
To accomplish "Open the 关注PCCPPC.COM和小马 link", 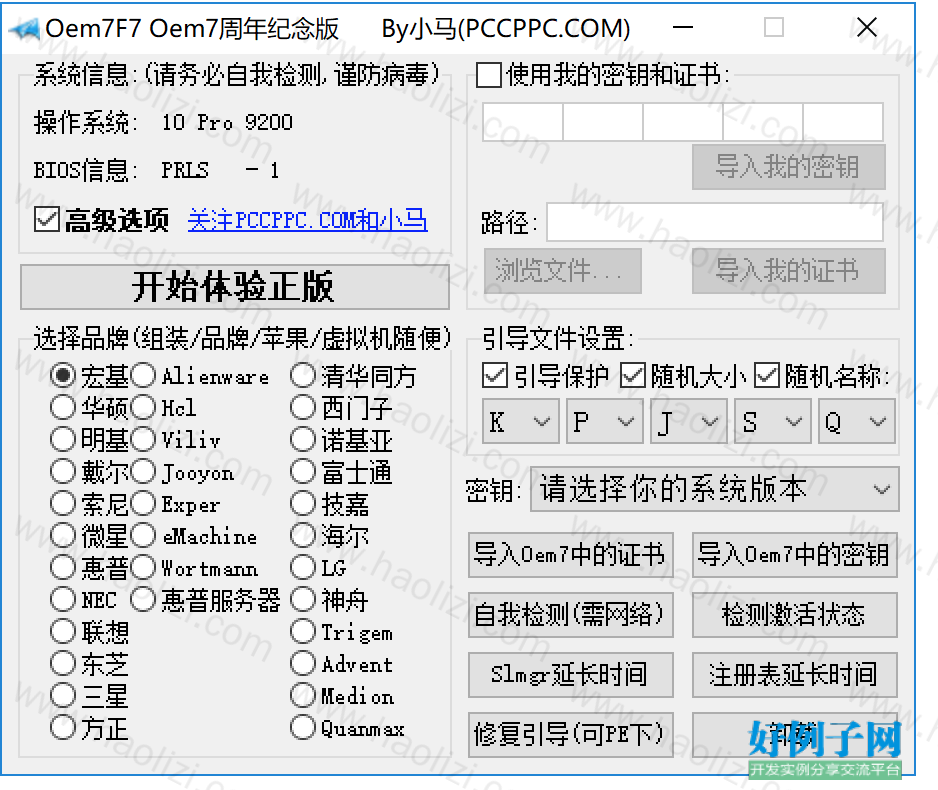I will coord(307,219).
